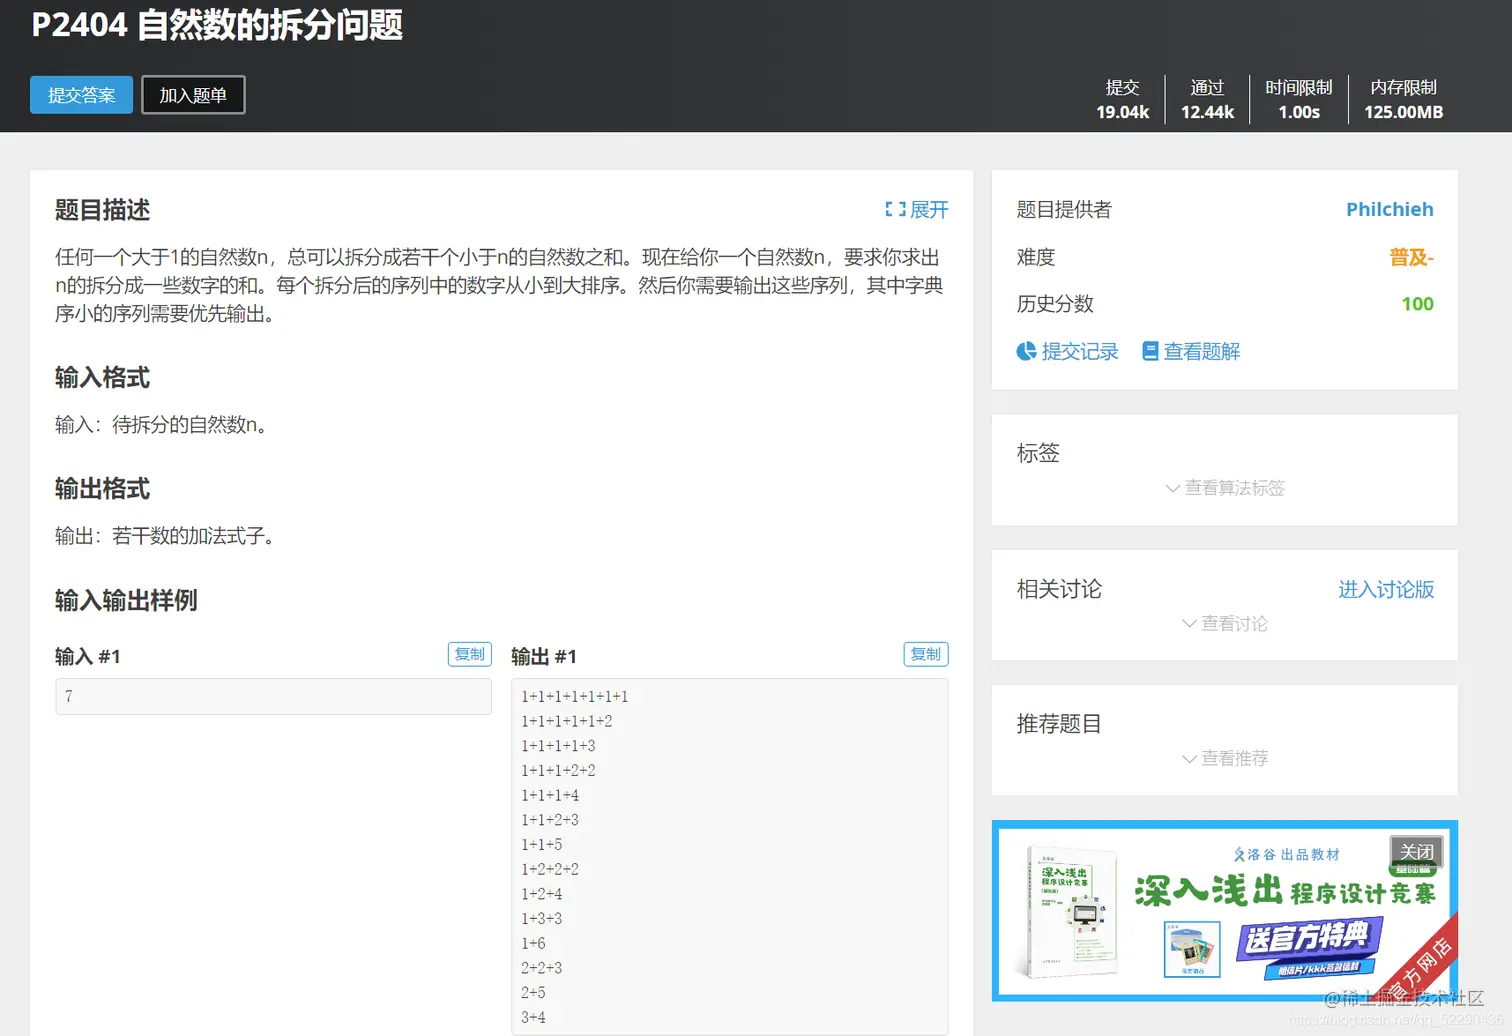Click the blue book icon beside 查看题解
This screenshot has height=1036, width=1512.
coord(1152,351)
